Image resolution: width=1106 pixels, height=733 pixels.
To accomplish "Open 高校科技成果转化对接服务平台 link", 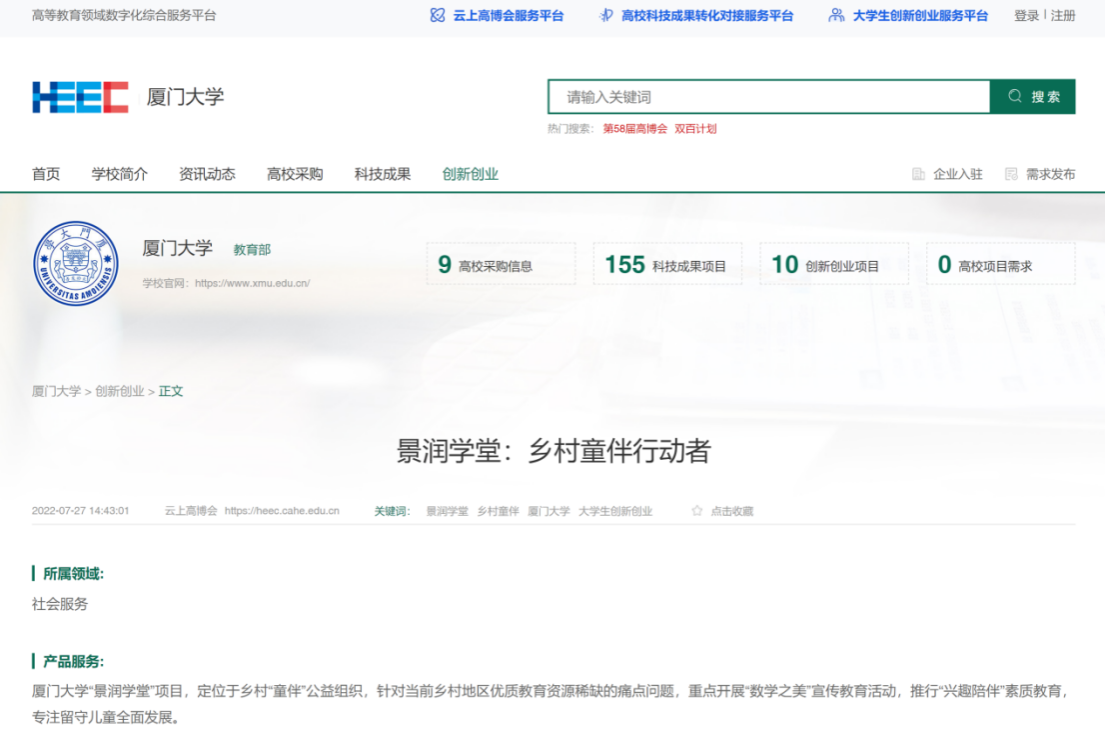I will pos(696,16).
